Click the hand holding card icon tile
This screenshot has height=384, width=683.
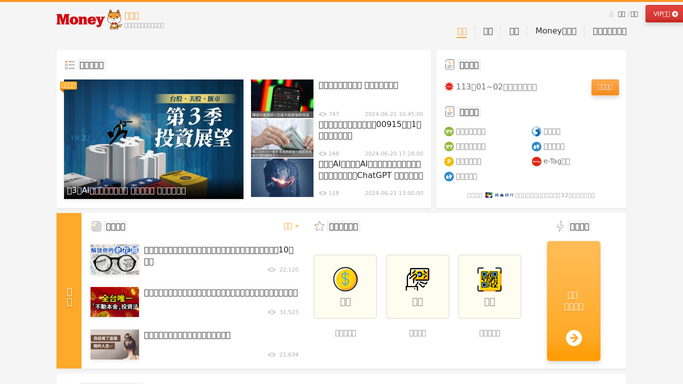tap(417, 286)
